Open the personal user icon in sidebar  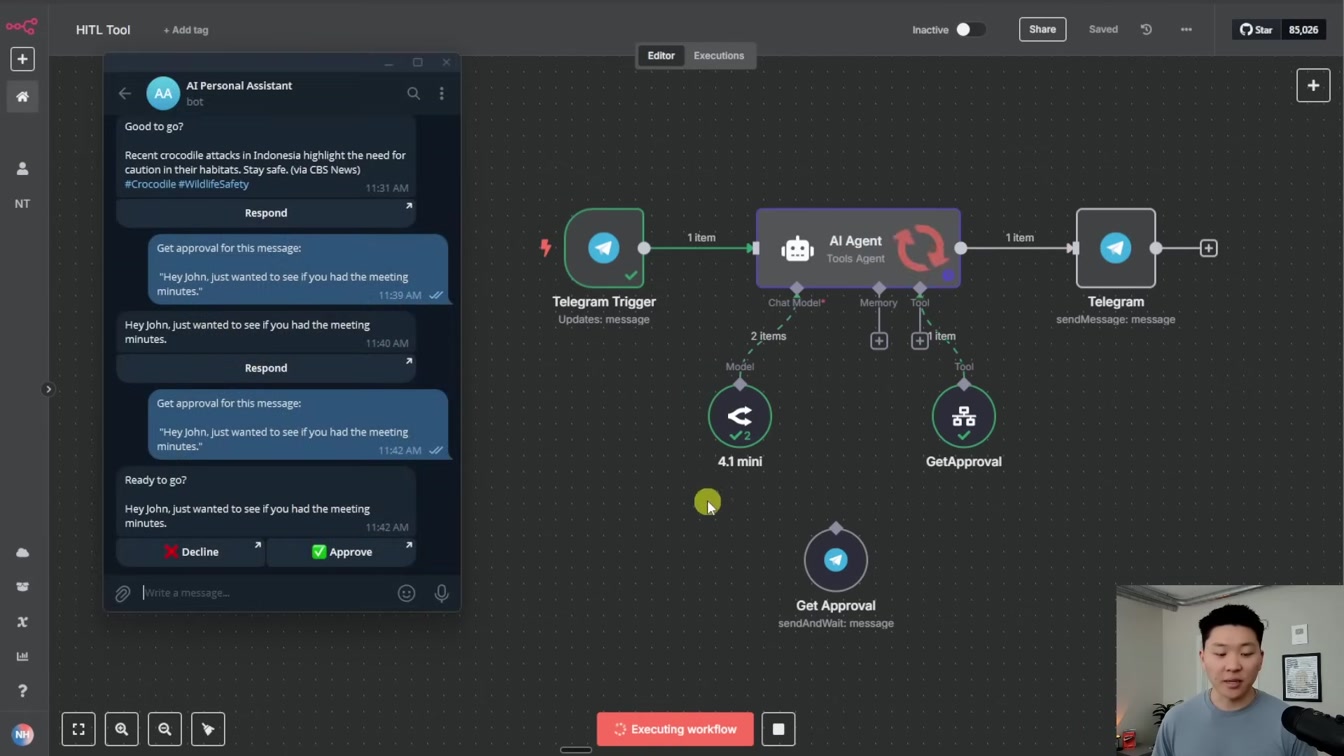(x=22, y=169)
